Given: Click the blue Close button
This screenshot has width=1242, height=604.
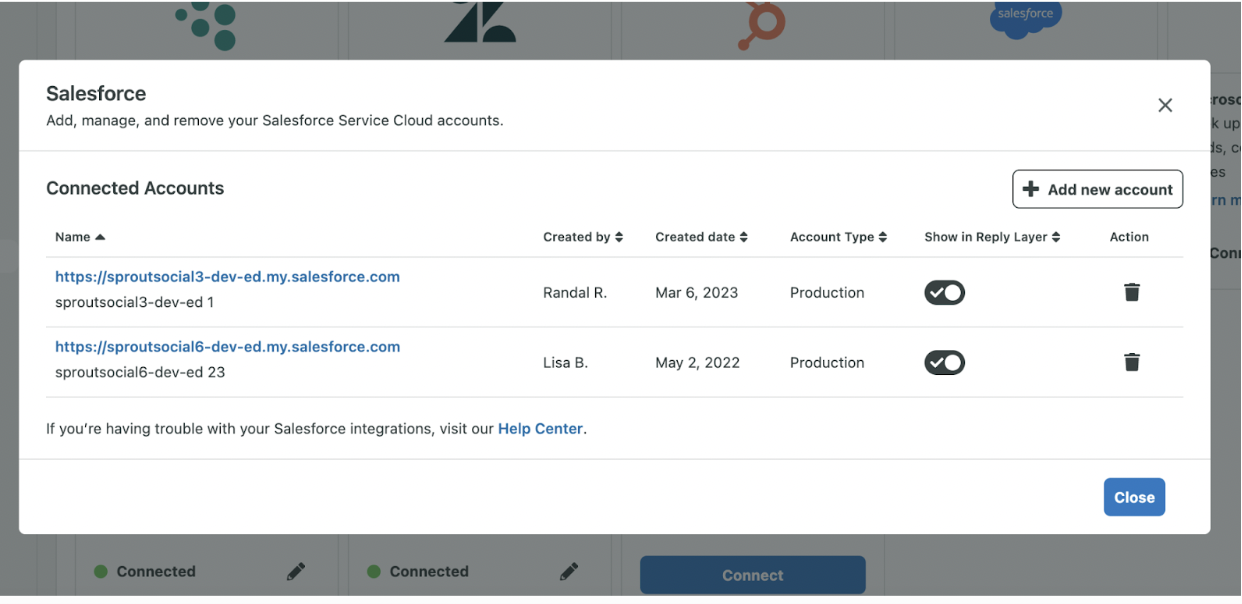Looking at the screenshot, I should 1134,497.
